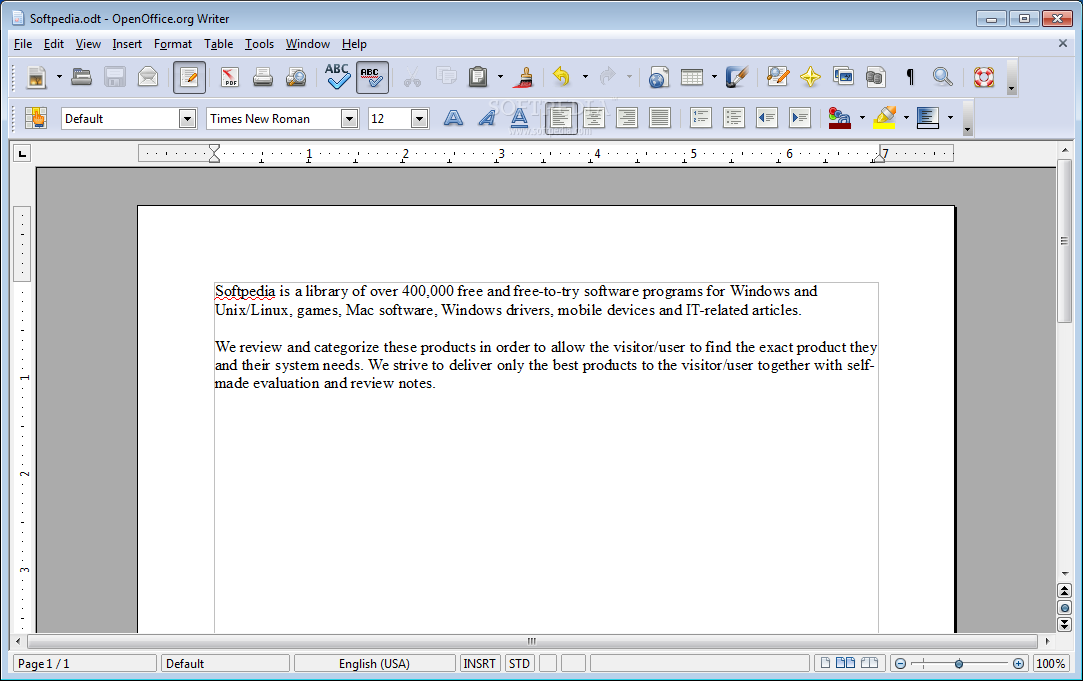Click the Open file icon
1083x681 pixels.
[82, 77]
